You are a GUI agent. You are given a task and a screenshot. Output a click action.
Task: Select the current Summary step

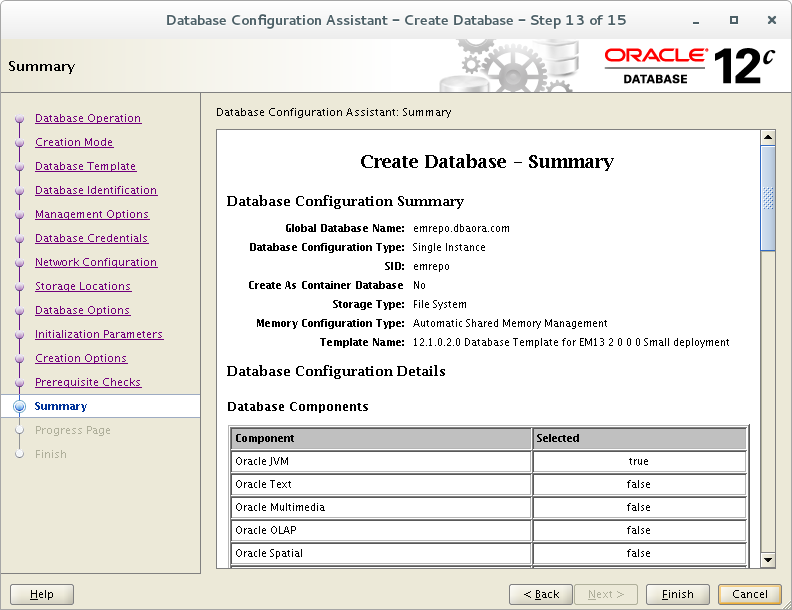click(61, 406)
